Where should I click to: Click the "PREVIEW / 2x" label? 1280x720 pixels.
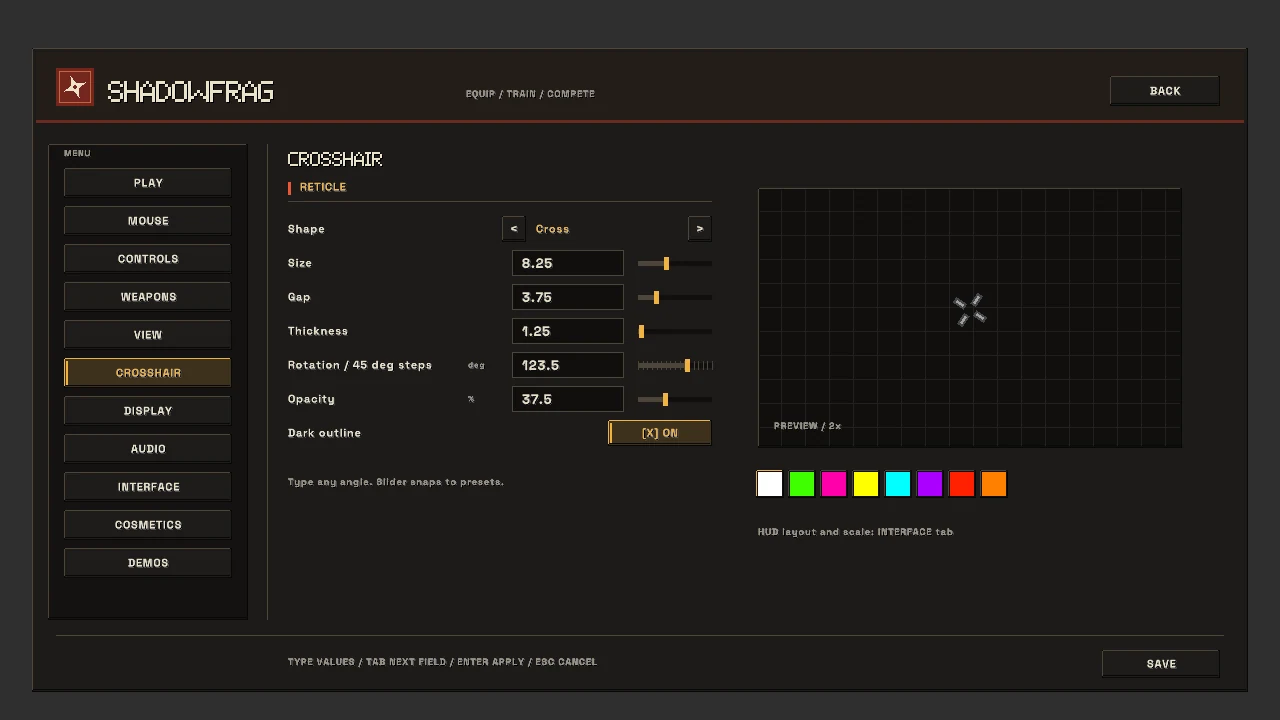tap(807, 426)
